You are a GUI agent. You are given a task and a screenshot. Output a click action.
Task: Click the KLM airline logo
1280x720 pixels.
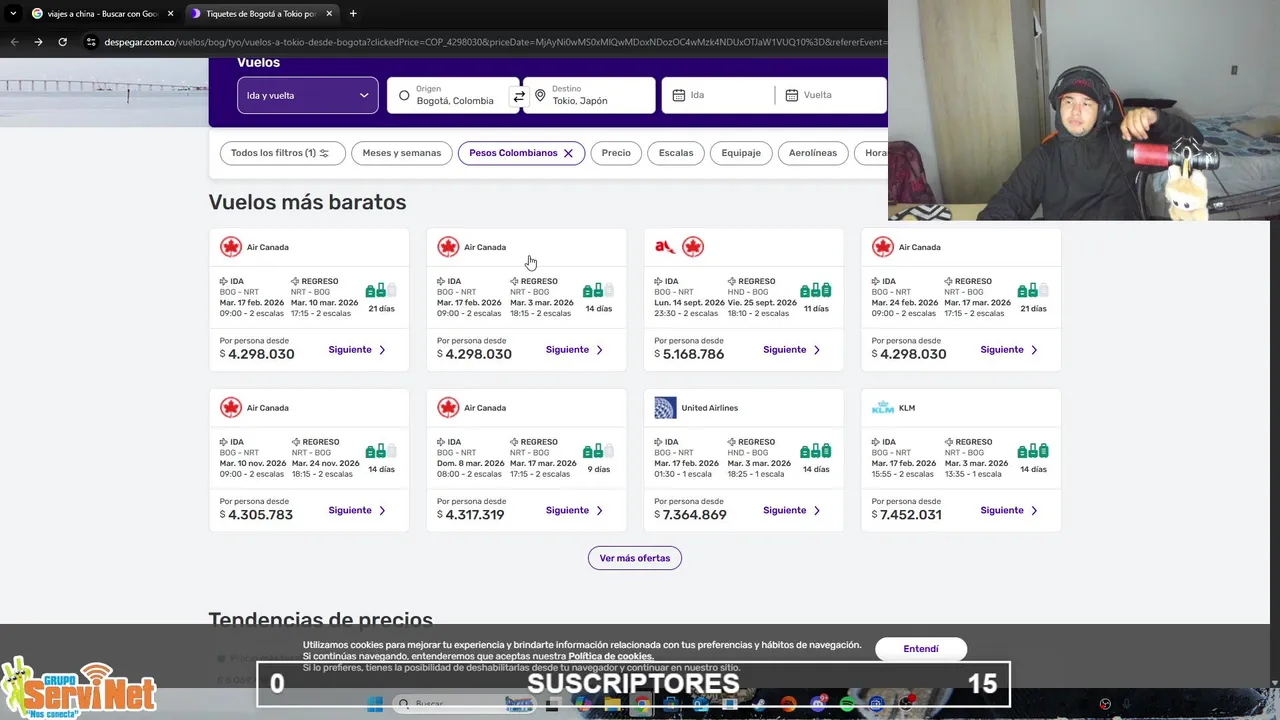pyautogui.click(x=883, y=408)
